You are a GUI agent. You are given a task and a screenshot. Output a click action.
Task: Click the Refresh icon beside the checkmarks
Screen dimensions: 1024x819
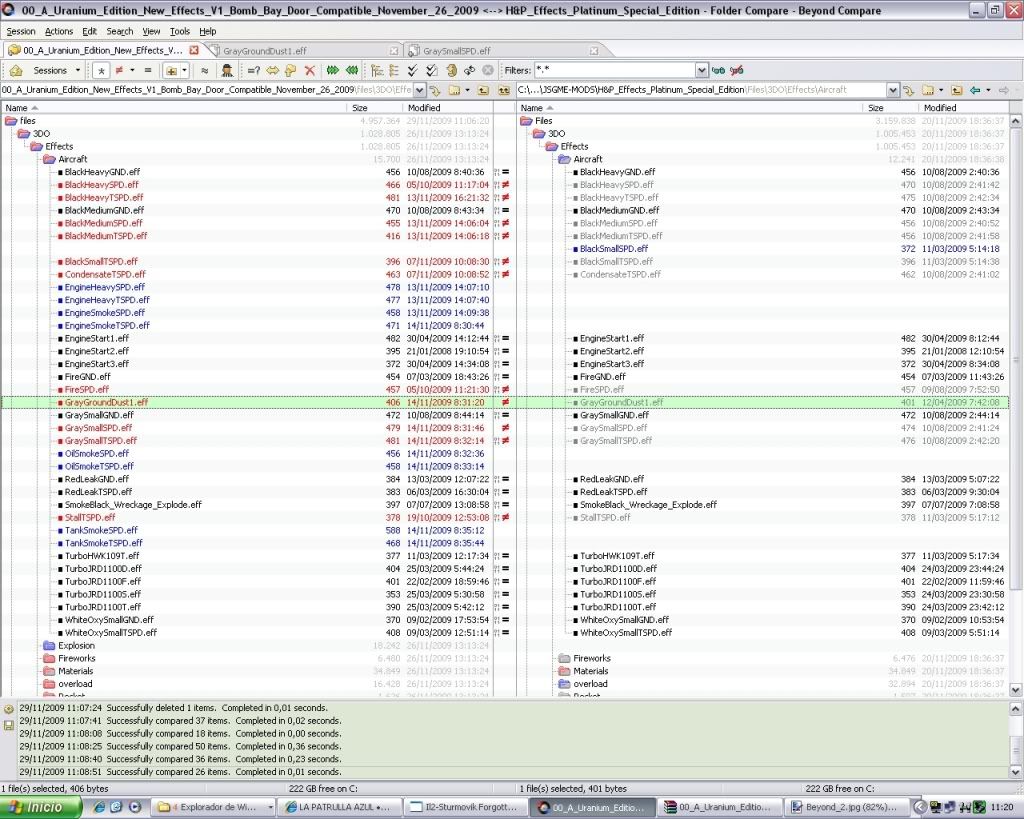click(451, 71)
